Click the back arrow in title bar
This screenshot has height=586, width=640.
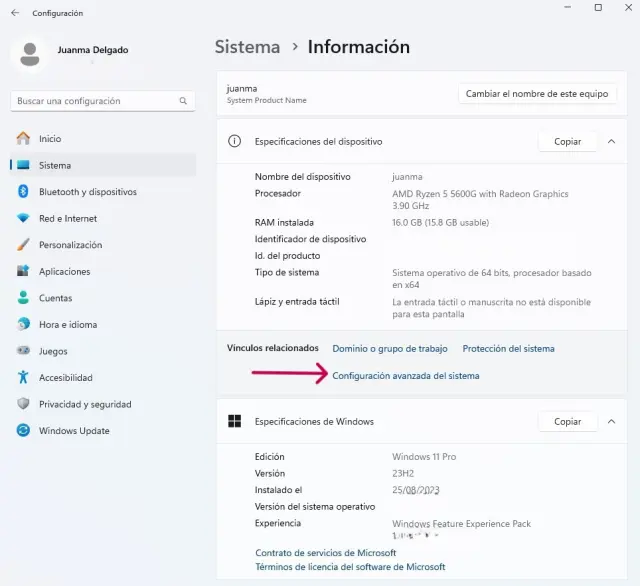click(x=14, y=13)
